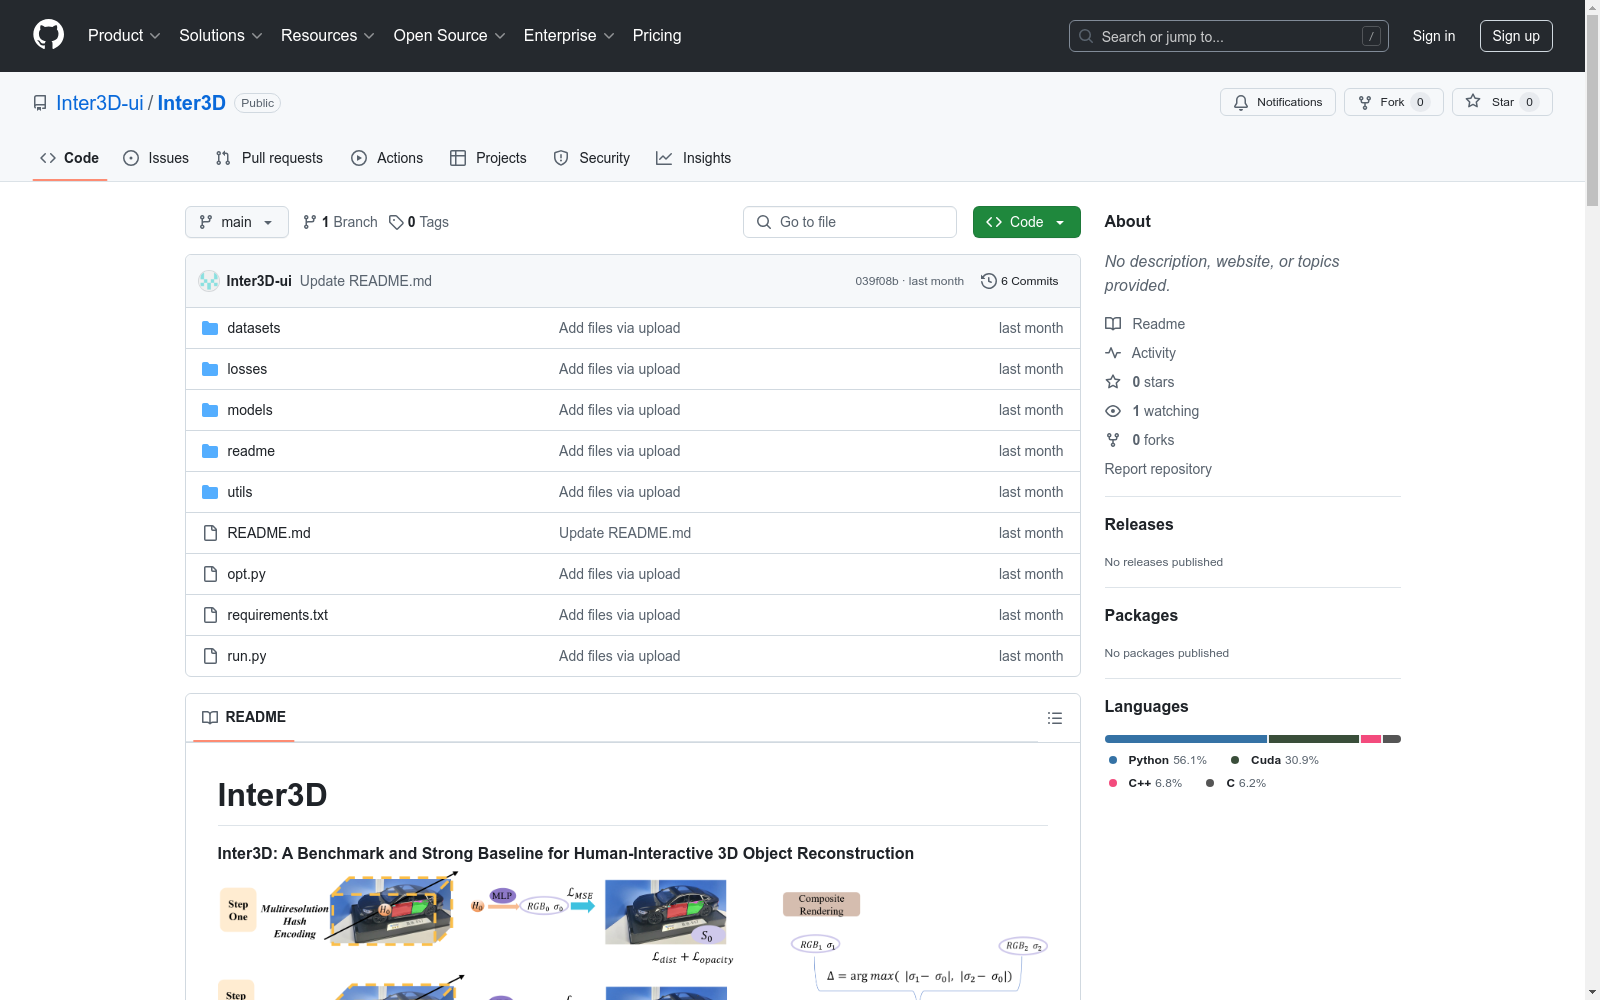The image size is (1600, 1000).
Task: Open the Inter3D-ui owner link
Action: (100, 103)
